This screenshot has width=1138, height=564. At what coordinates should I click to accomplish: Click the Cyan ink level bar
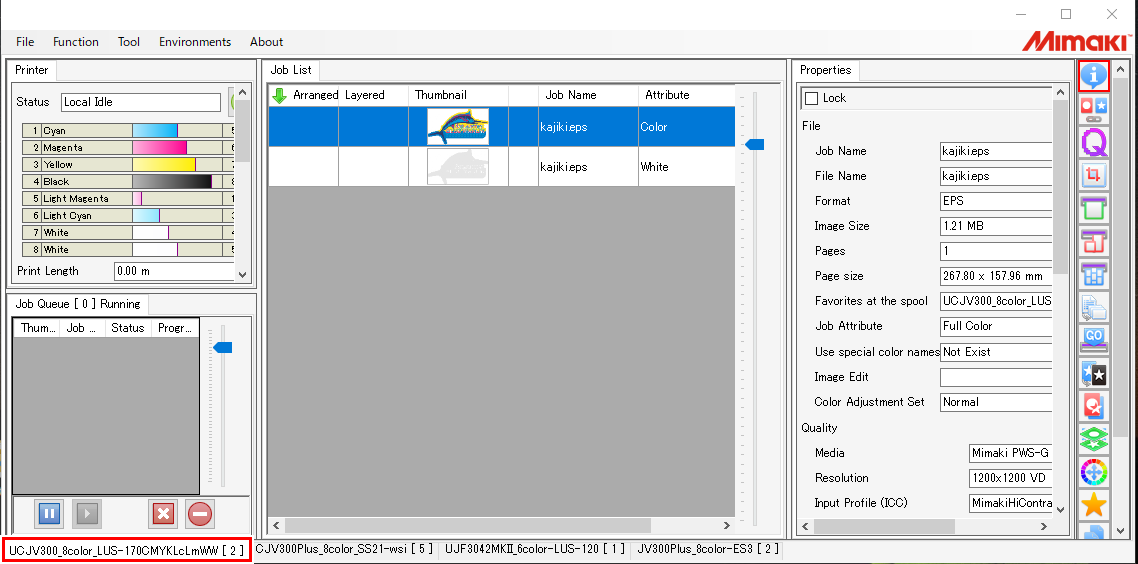point(177,131)
